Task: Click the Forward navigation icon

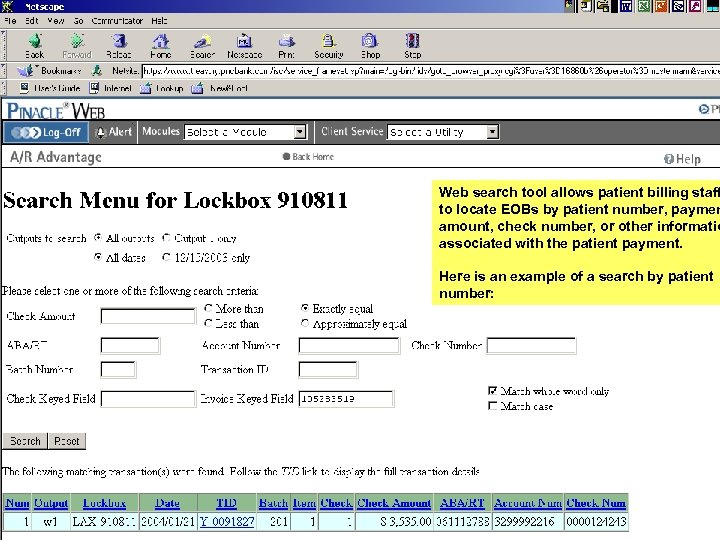Action: pos(77,41)
